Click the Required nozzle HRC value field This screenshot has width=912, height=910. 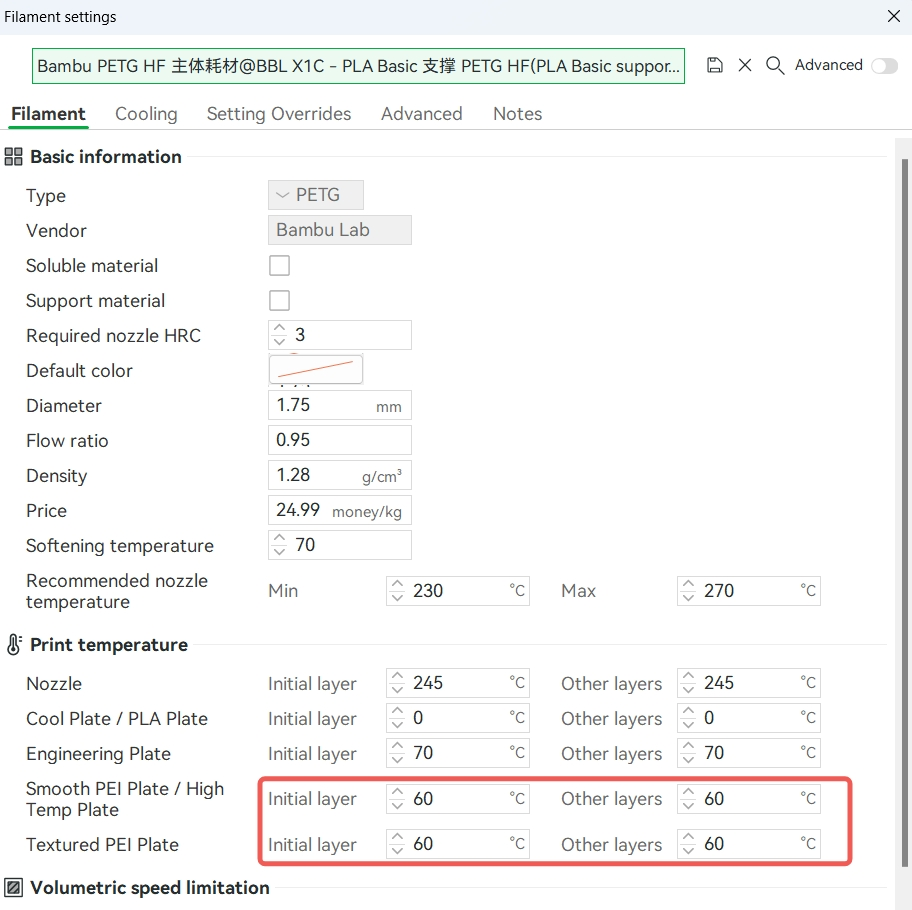[340, 335]
